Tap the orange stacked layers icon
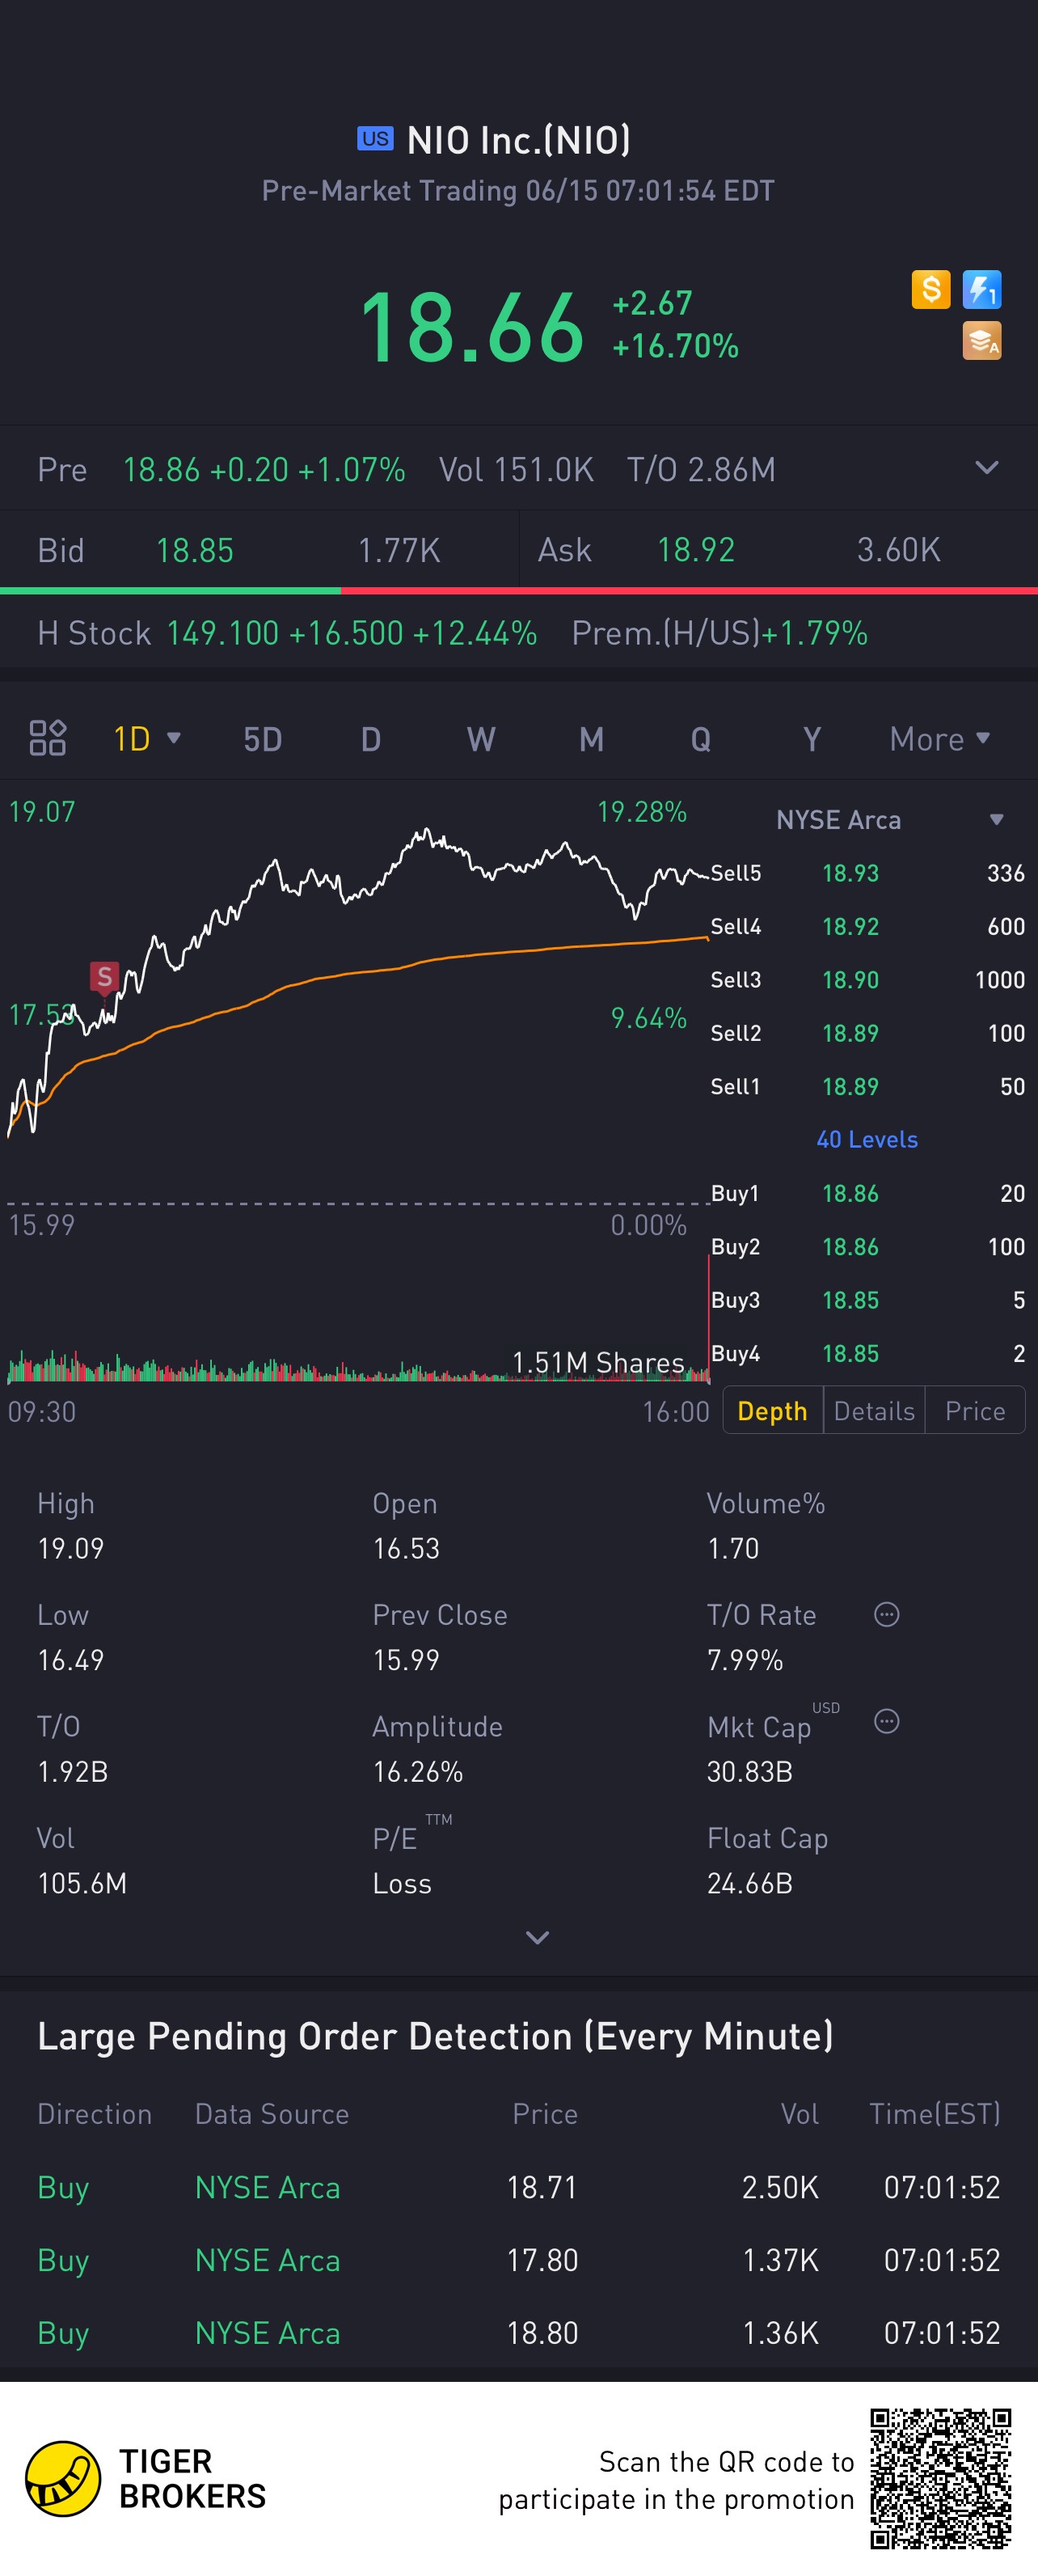Viewport: 1038px width, 2576px height. pos(981,341)
